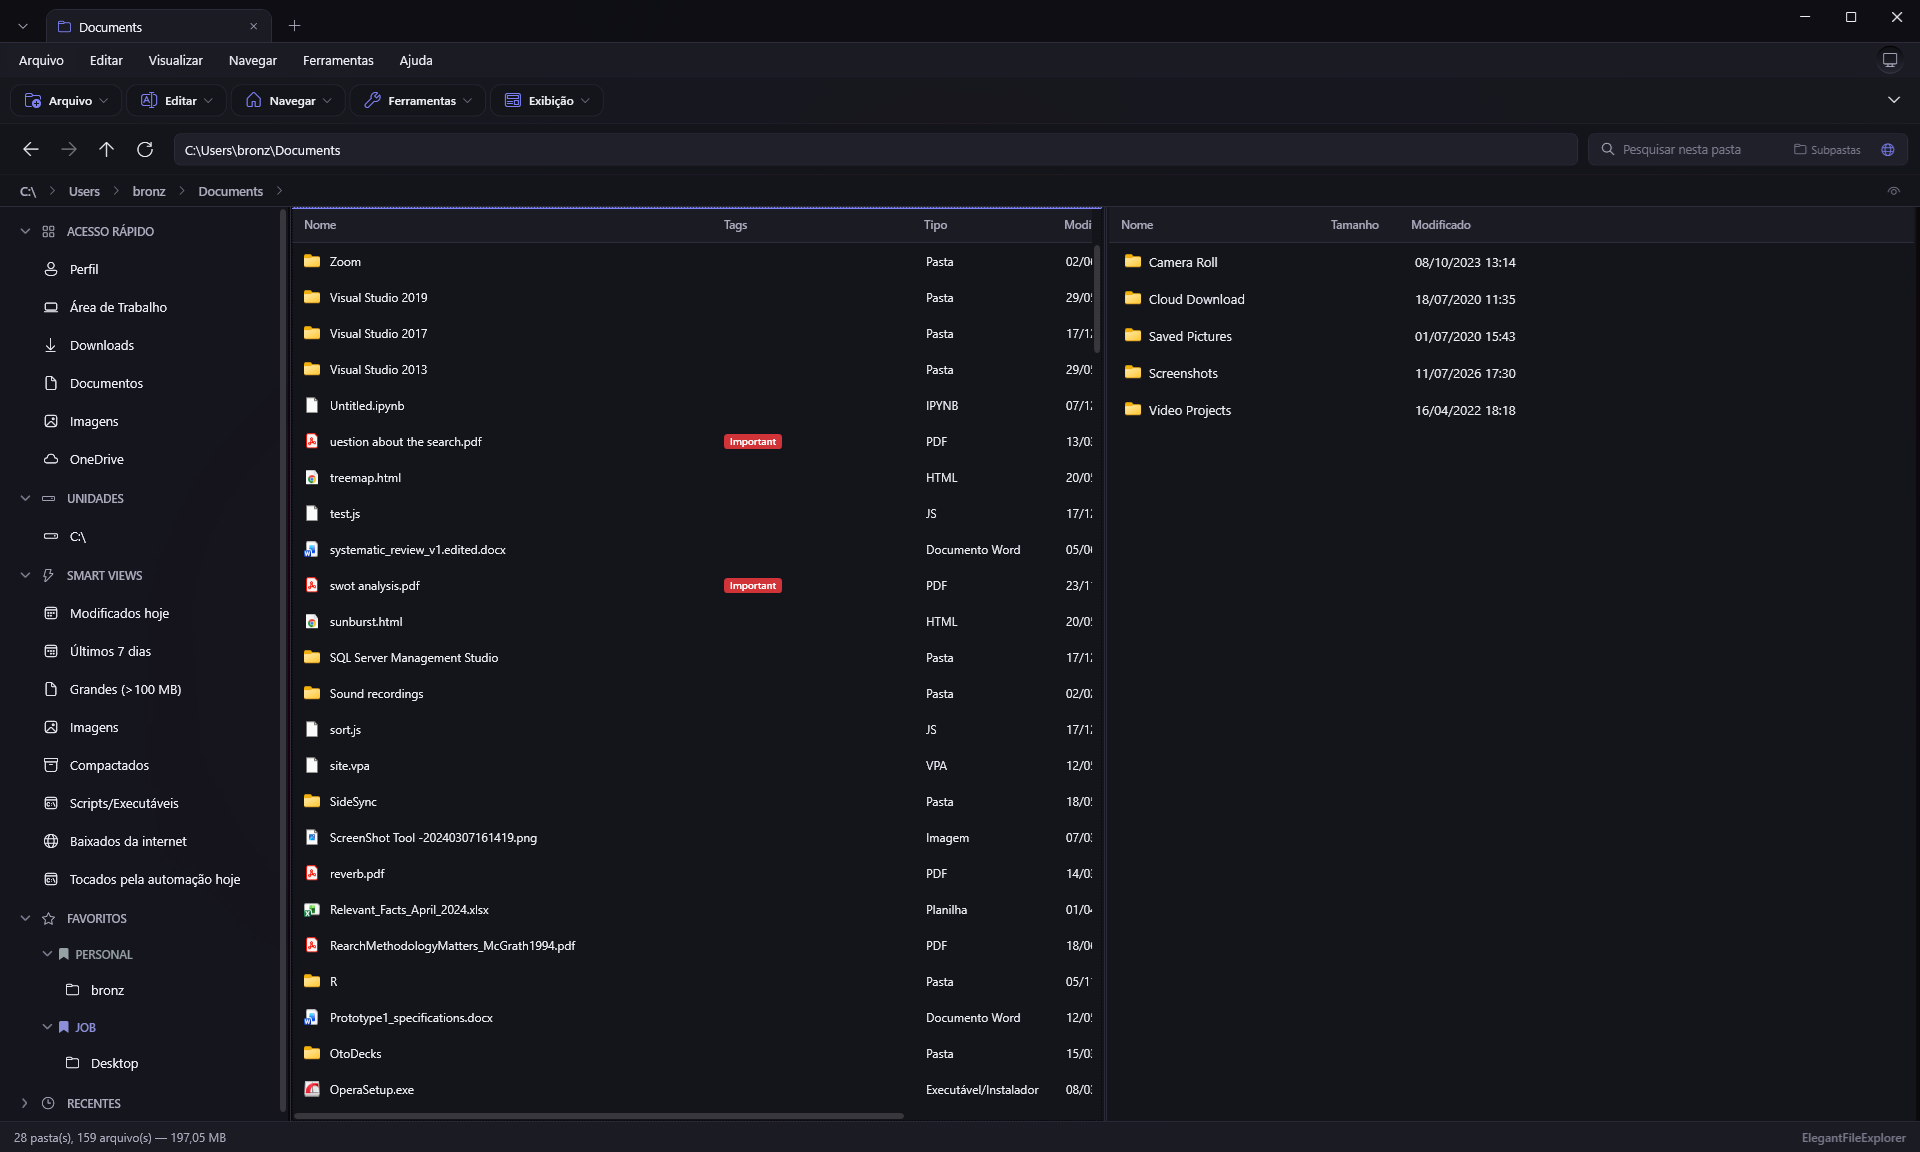1920x1152 pixels.
Task: Open the Ferramentas menu in menu bar
Action: pos(338,61)
